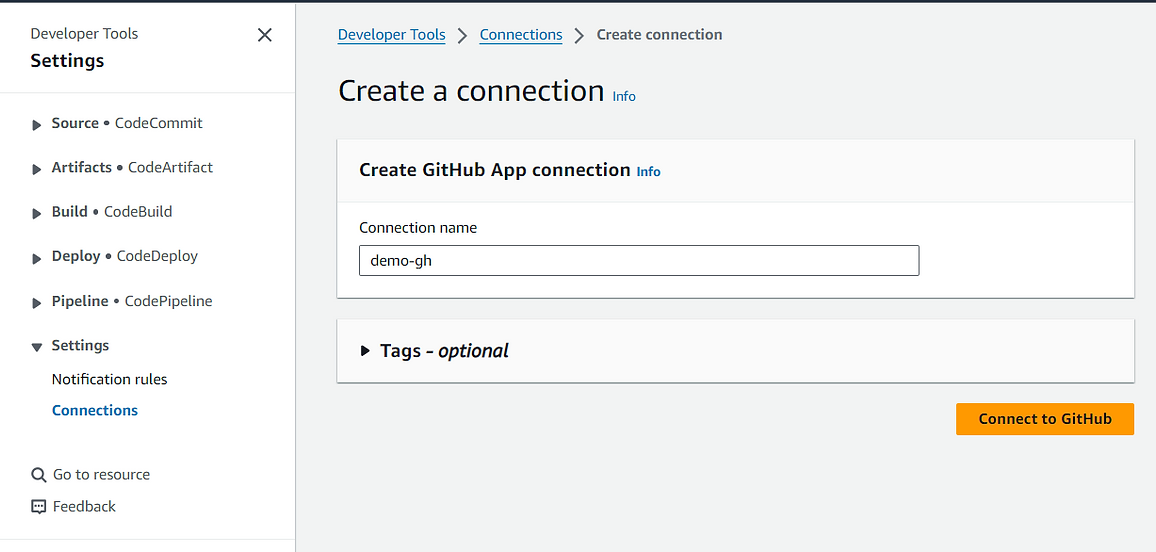
Task: Expand the Artifacts CodeArtifact section
Action: [x=37, y=170]
